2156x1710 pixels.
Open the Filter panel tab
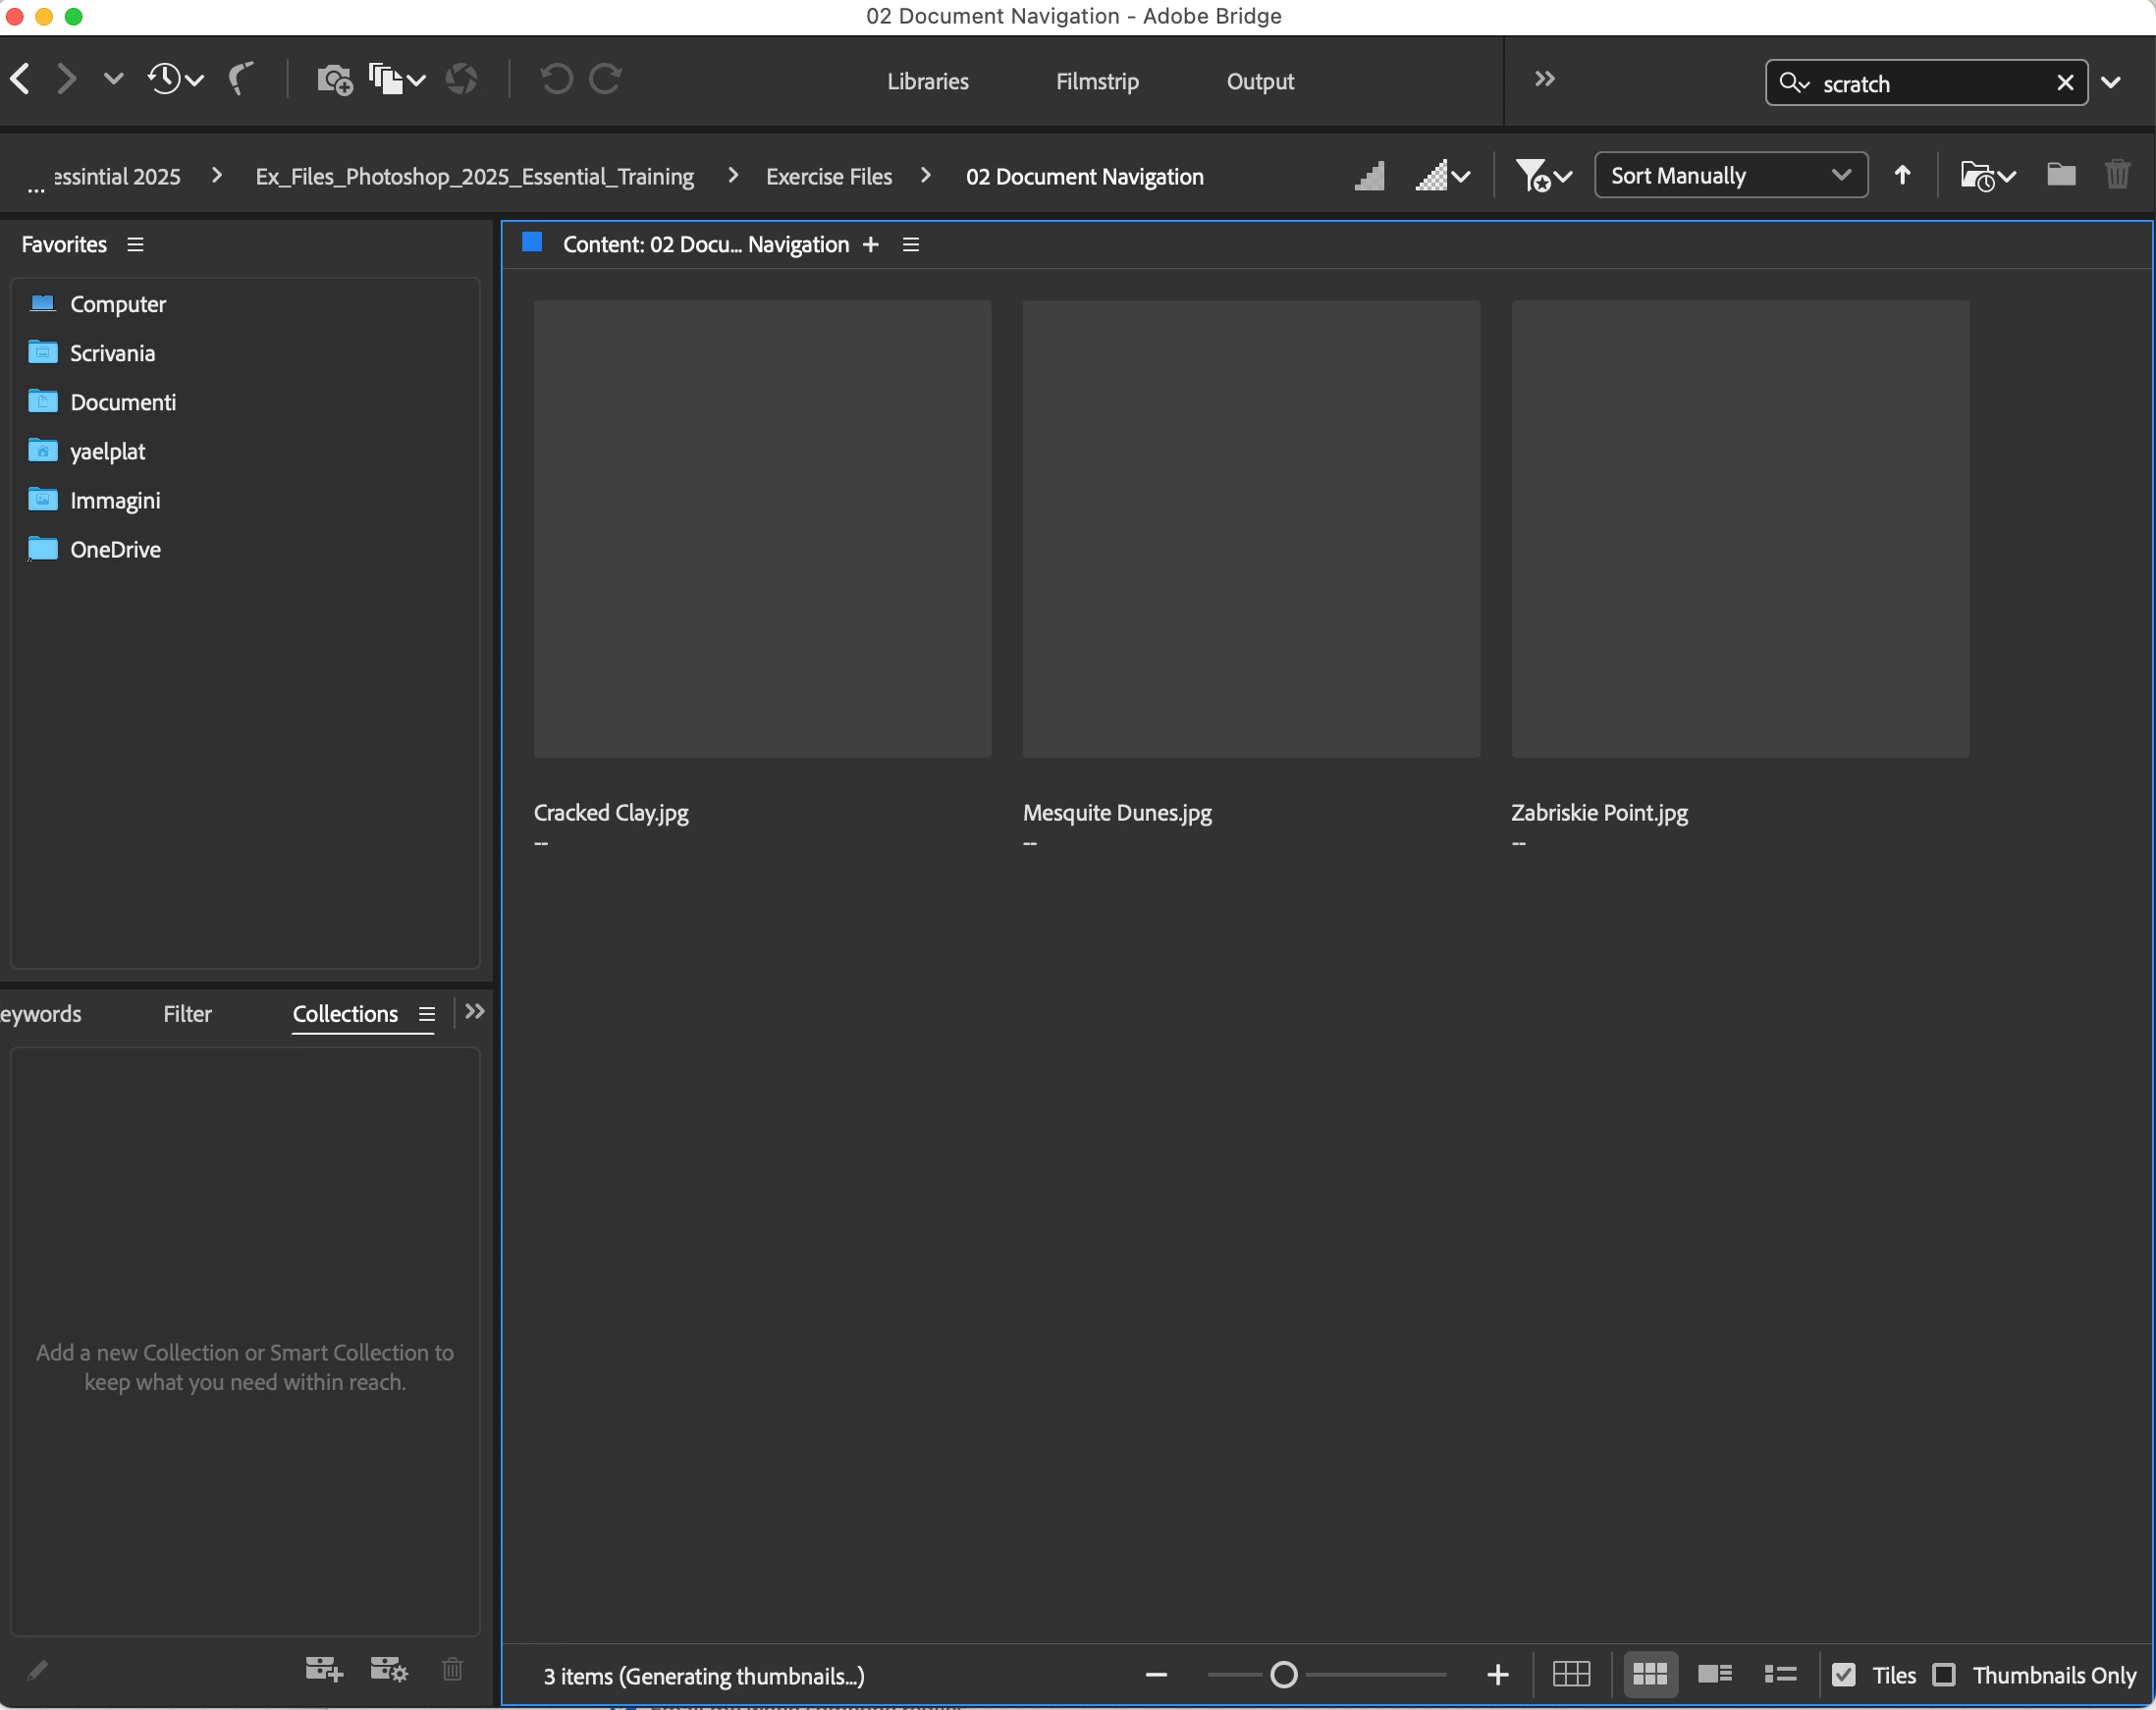pyautogui.click(x=187, y=1014)
